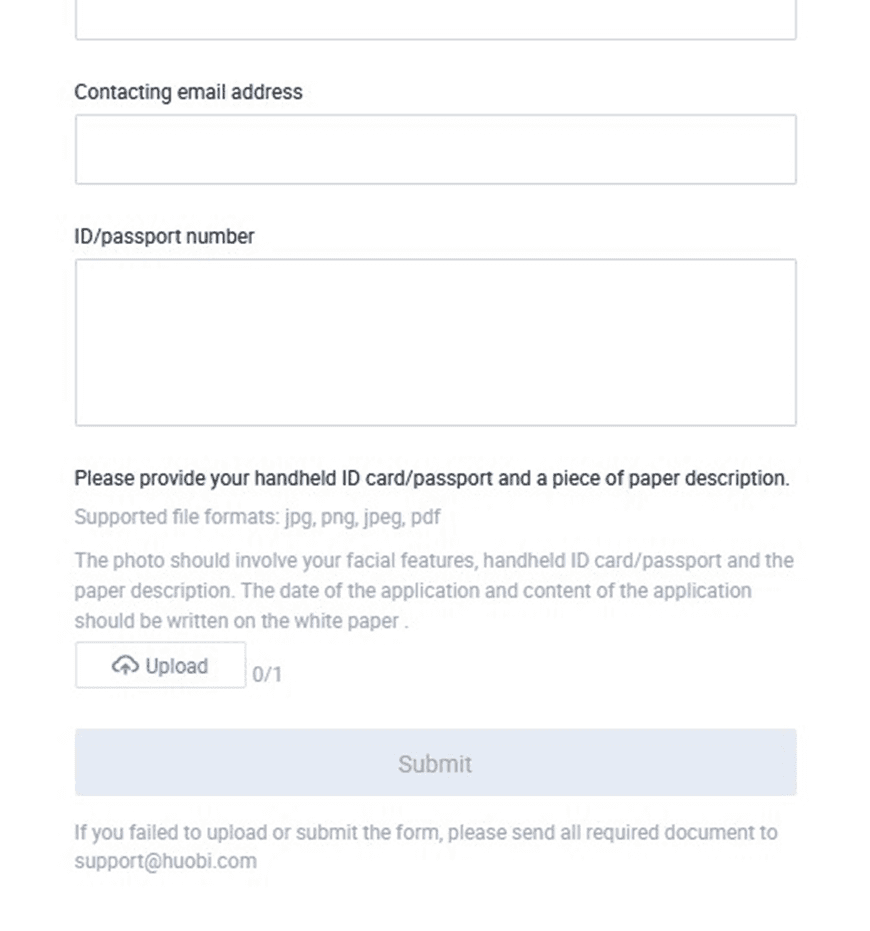Click the words "Contacting email" above the email field
The image size is (870, 931).
click(x=150, y=92)
